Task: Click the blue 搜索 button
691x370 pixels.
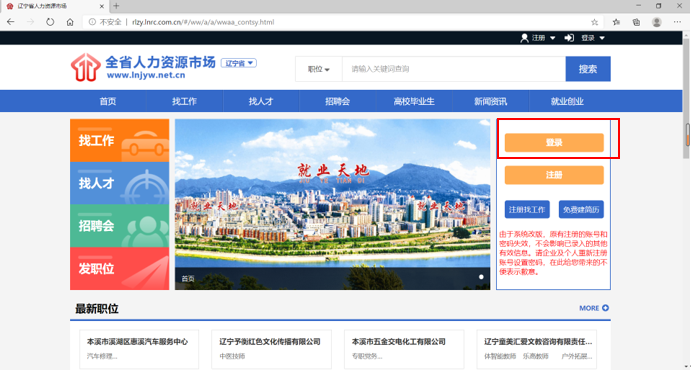Action: click(588, 69)
